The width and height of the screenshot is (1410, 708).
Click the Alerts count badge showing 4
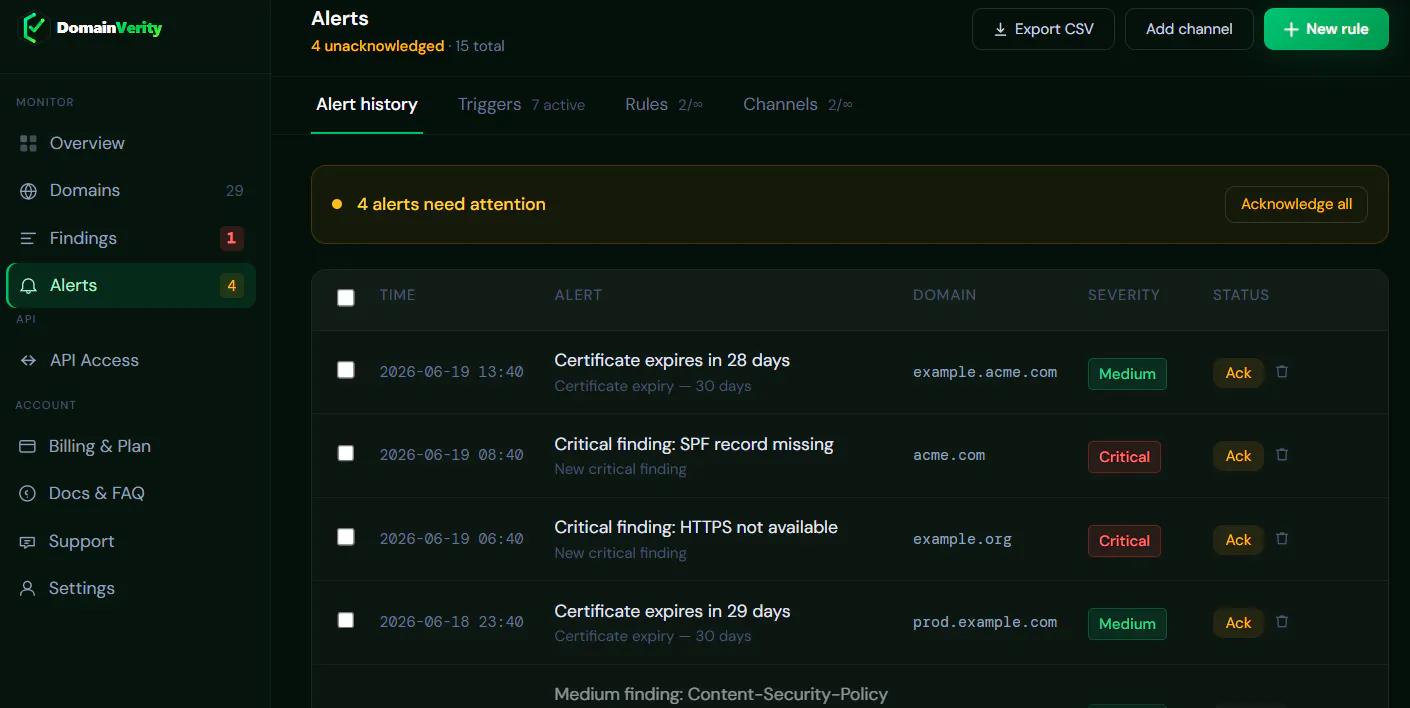coord(231,286)
